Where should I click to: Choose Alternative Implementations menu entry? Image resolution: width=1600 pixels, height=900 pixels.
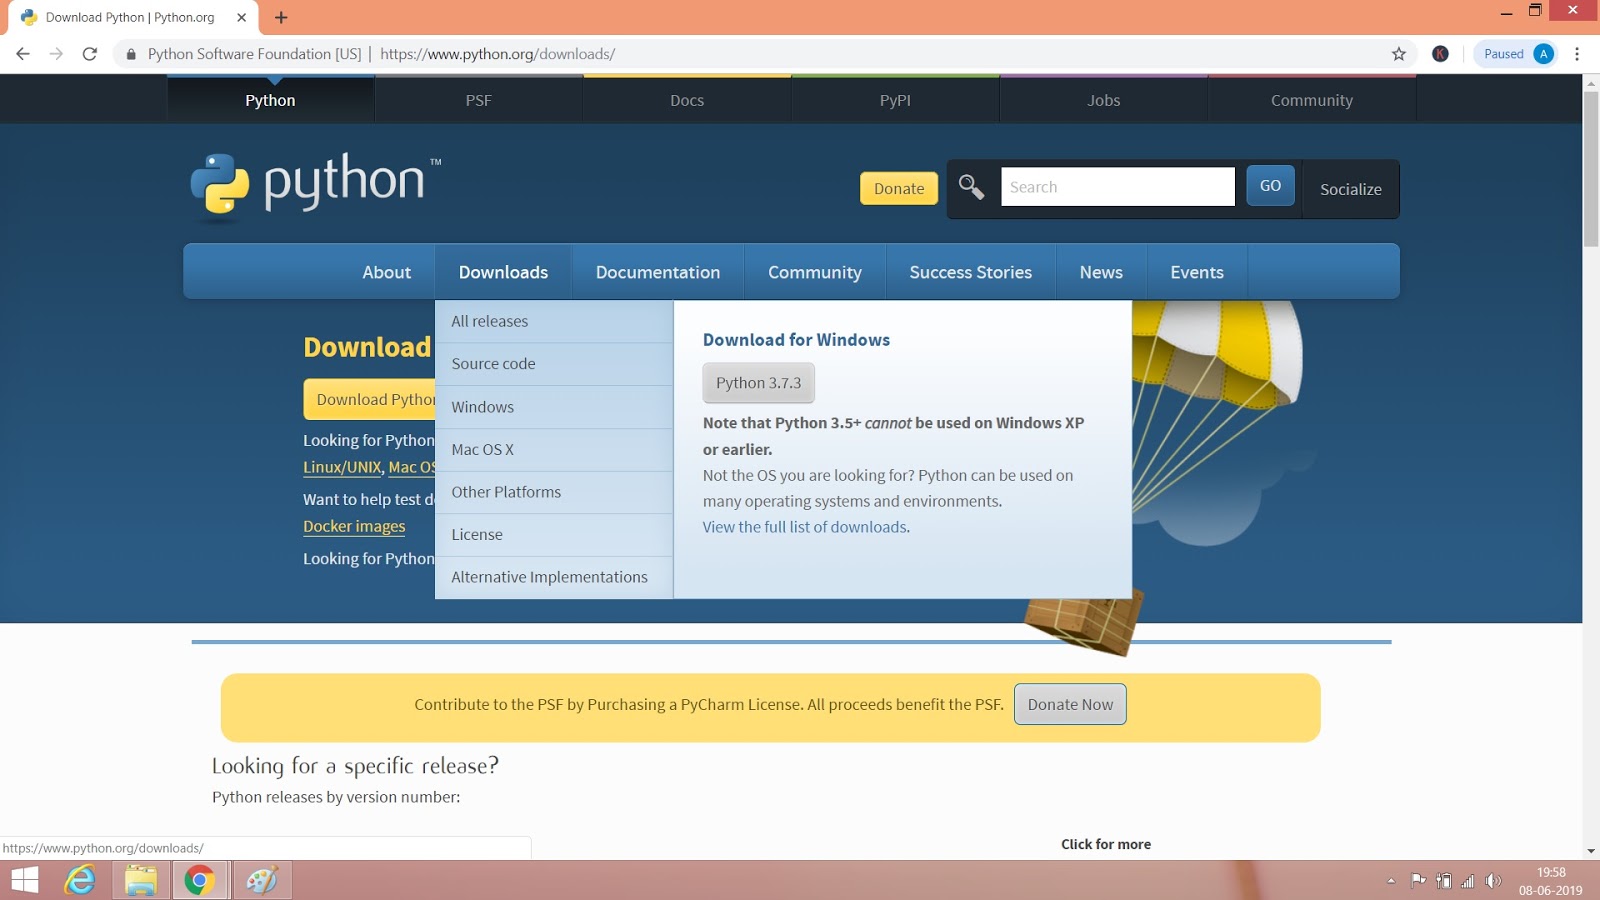coord(554,577)
